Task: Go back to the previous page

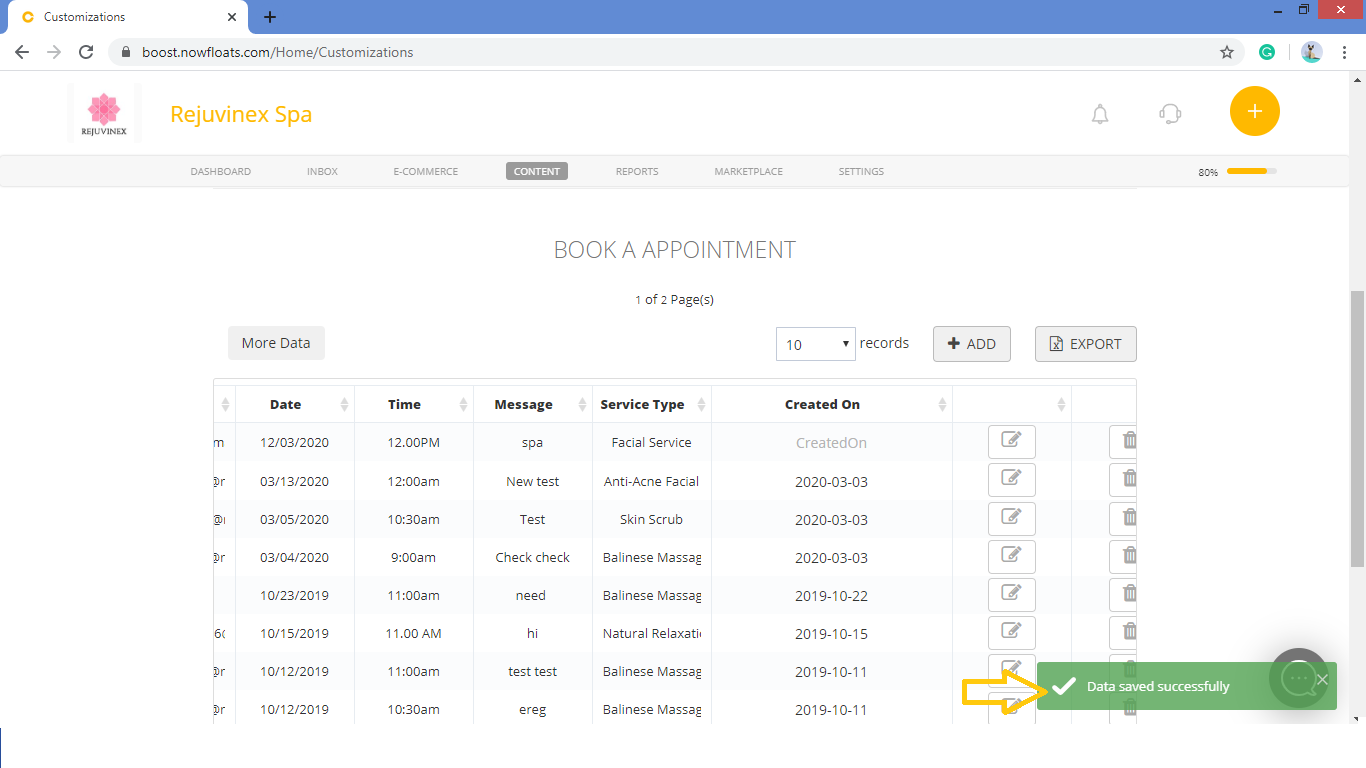Action: pos(22,52)
